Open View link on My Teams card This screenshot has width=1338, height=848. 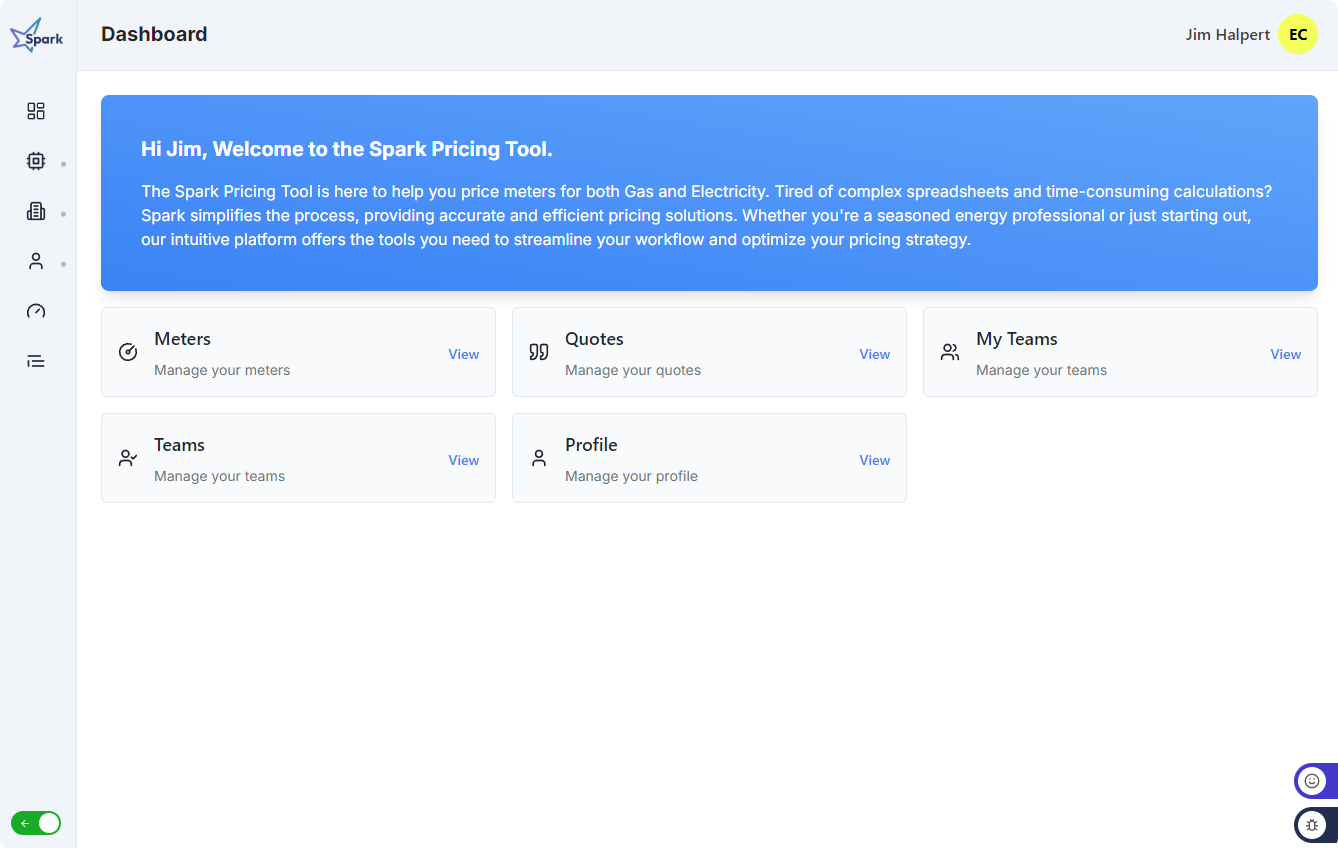click(x=1285, y=354)
